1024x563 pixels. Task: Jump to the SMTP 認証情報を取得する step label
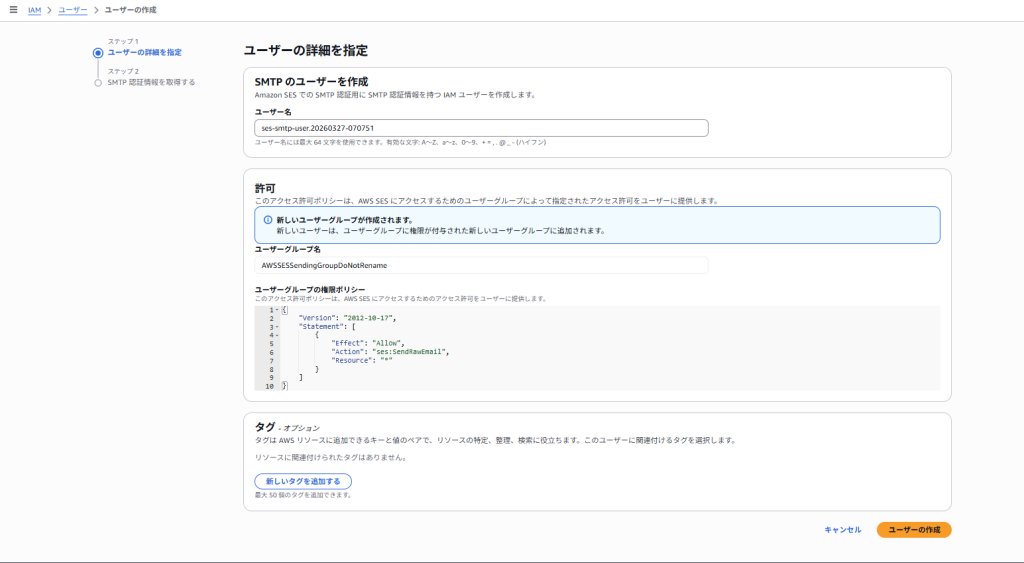151,82
